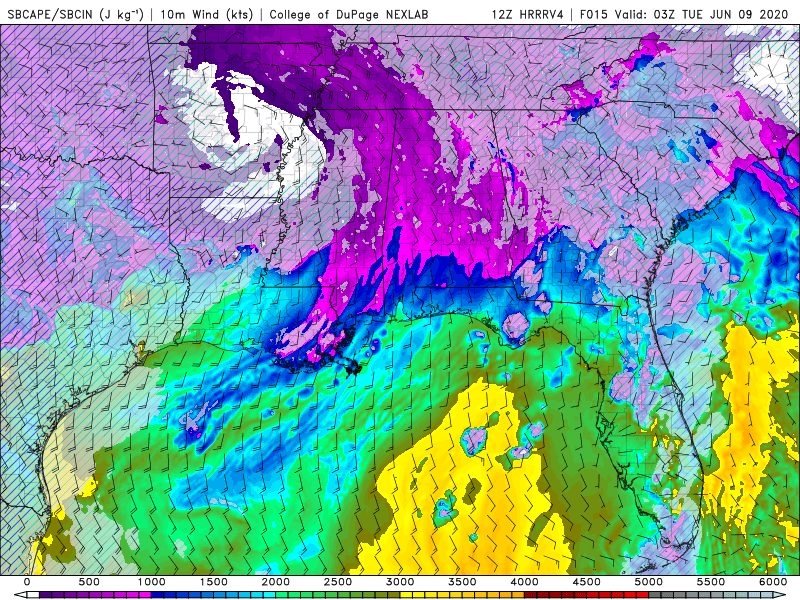The height and width of the screenshot is (600, 800).
Task: Click the College of DuPage NEXLAB label
Action: (x=348, y=14)
